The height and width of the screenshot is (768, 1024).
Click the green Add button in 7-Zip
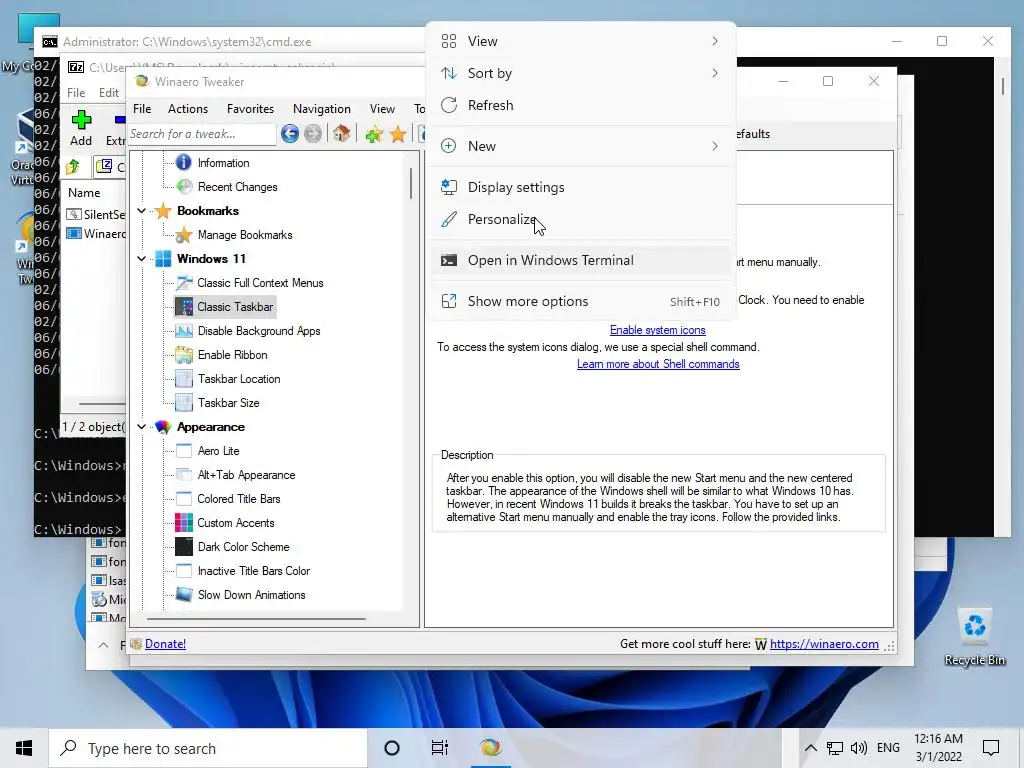(x=81, y=128)
